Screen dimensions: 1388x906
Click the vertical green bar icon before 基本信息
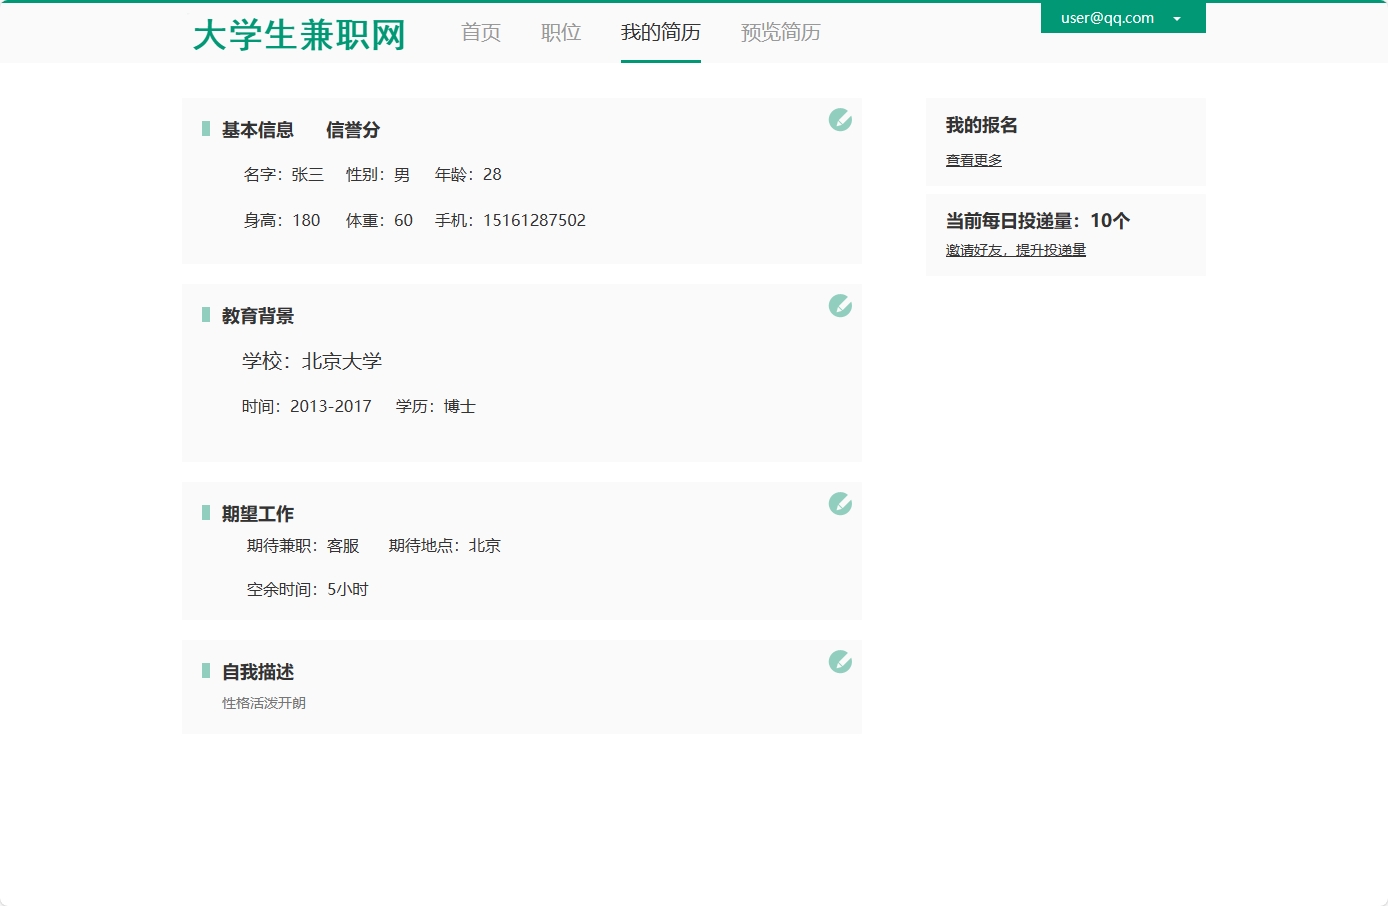(x=204, y=129)
